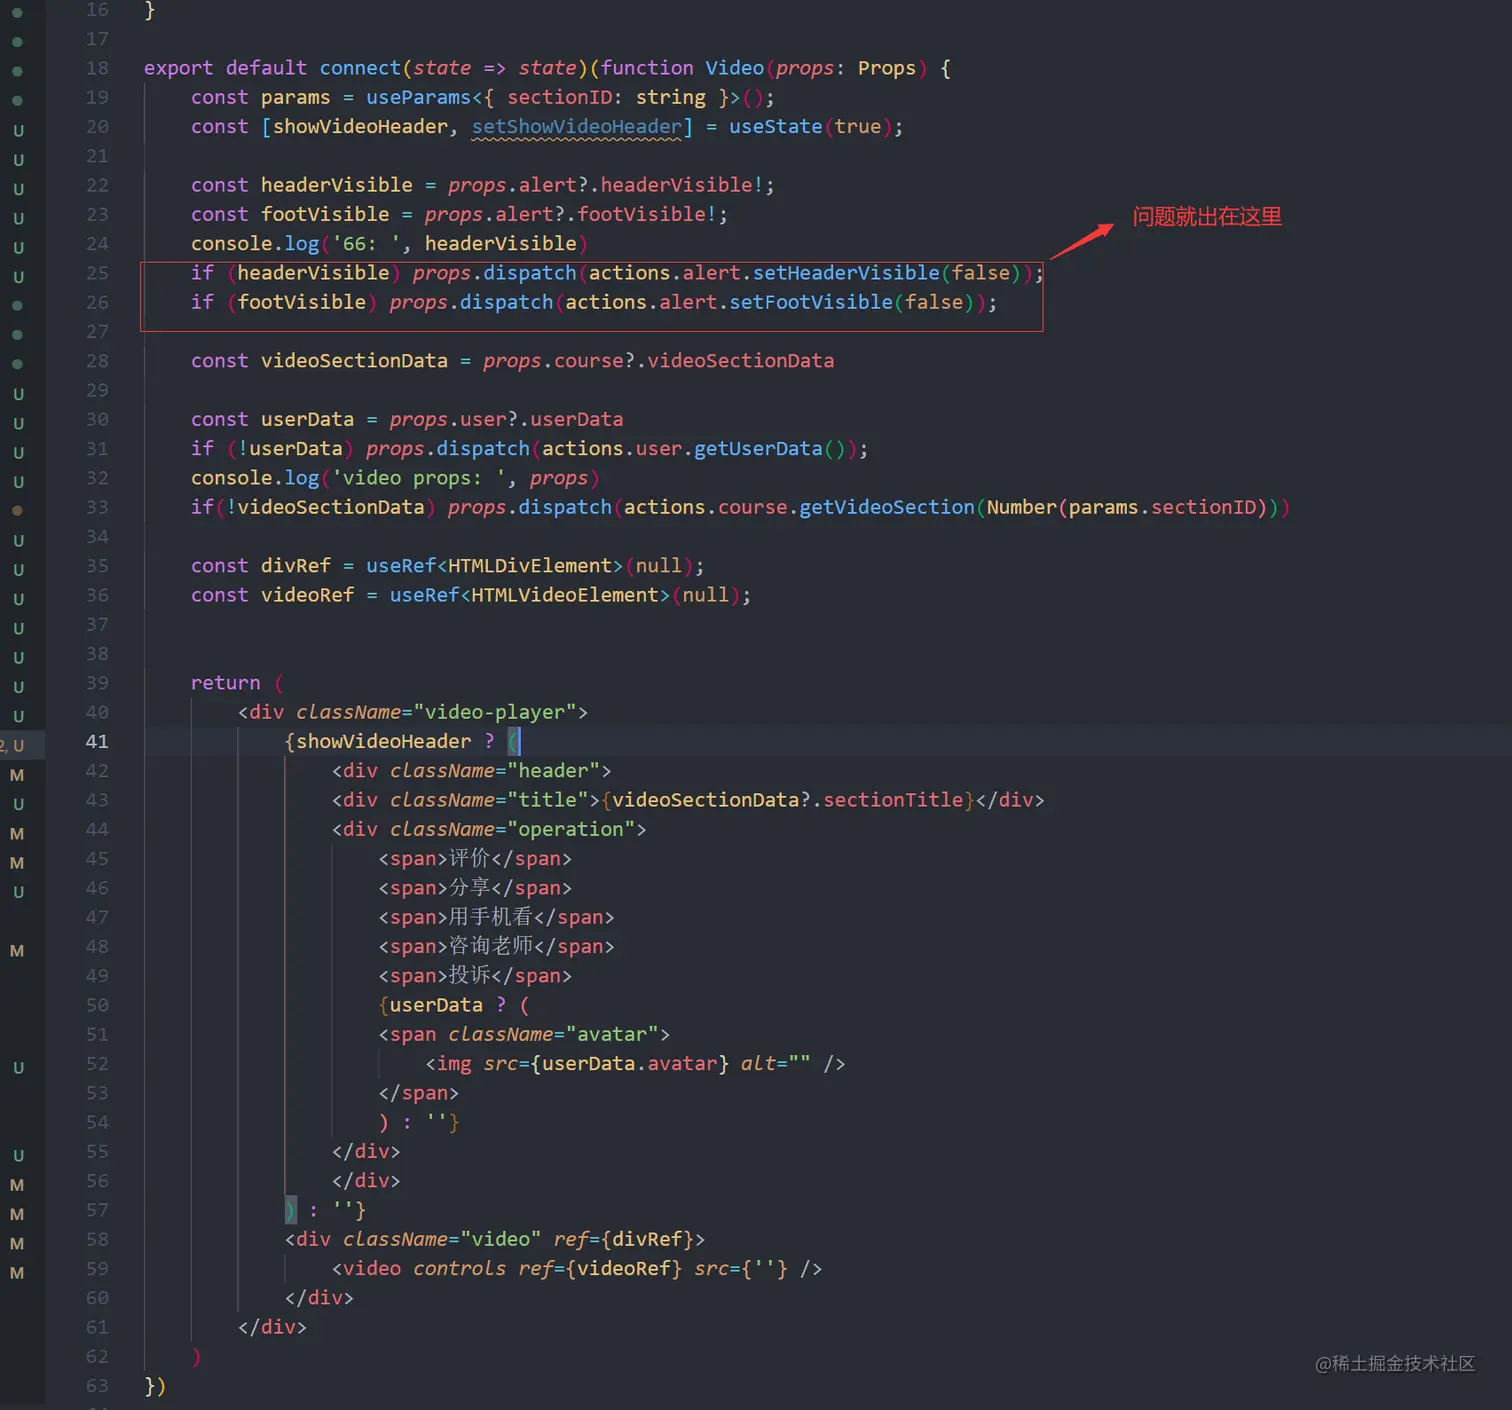Click the Props type annotation on line 18
This screenshot has height=1410, width=1512.
(x=887, y=68)
